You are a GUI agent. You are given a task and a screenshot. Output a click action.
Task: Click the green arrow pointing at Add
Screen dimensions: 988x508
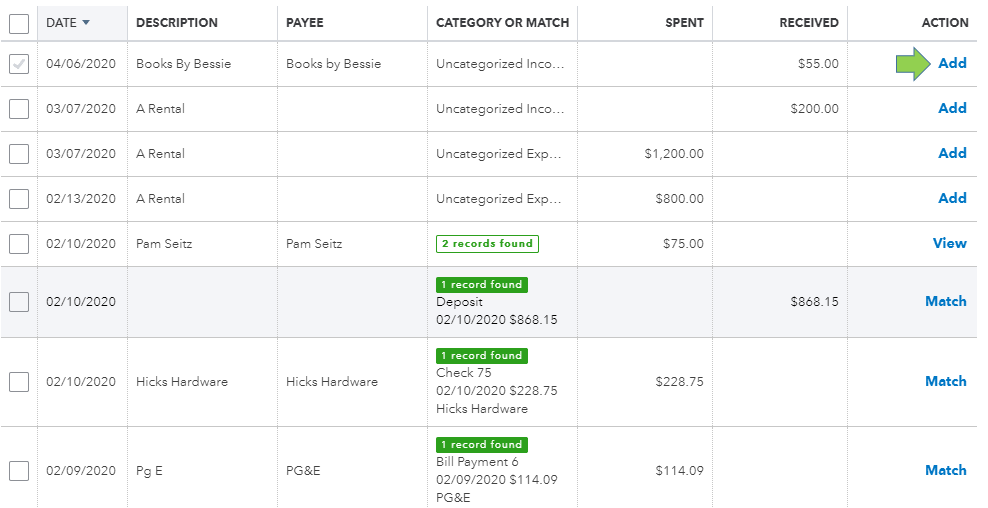[913, 64]
